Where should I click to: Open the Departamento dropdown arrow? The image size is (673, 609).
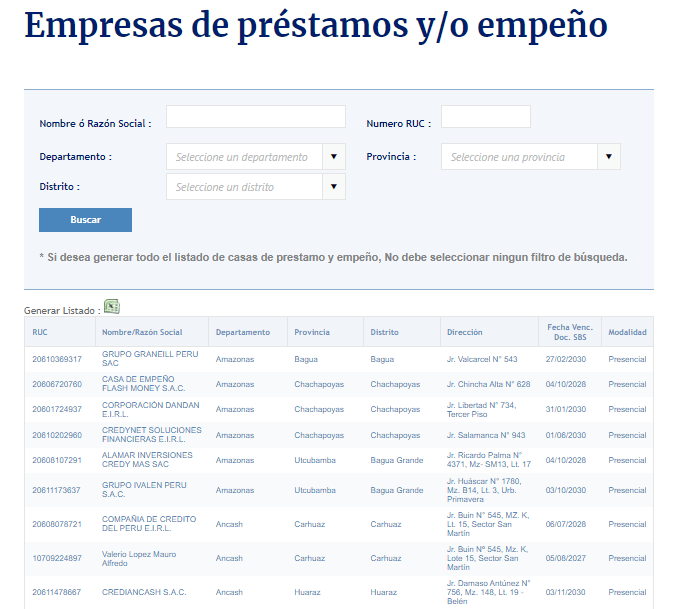pos(334,157)
